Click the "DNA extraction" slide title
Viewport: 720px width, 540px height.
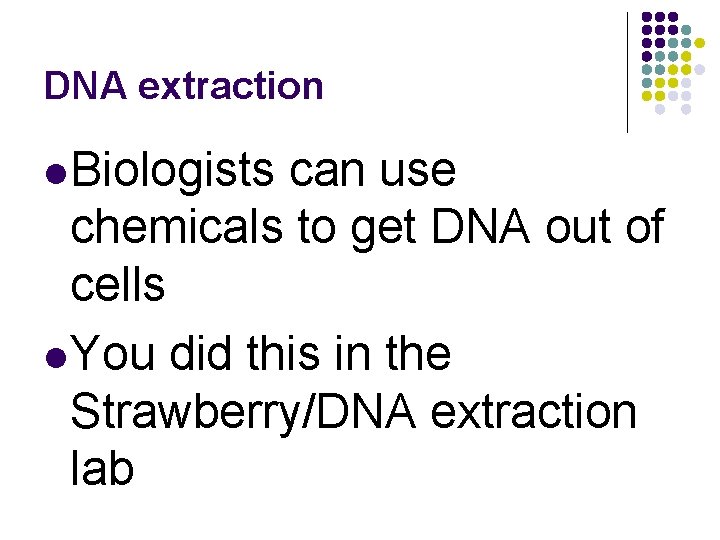[184, 85]
